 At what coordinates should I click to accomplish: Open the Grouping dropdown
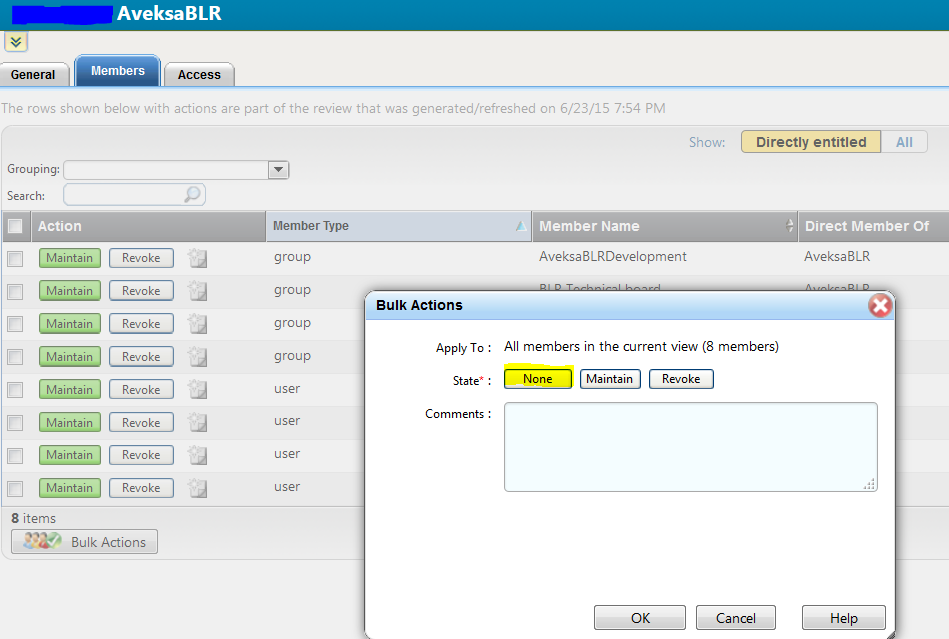click(x=278, y=170)
